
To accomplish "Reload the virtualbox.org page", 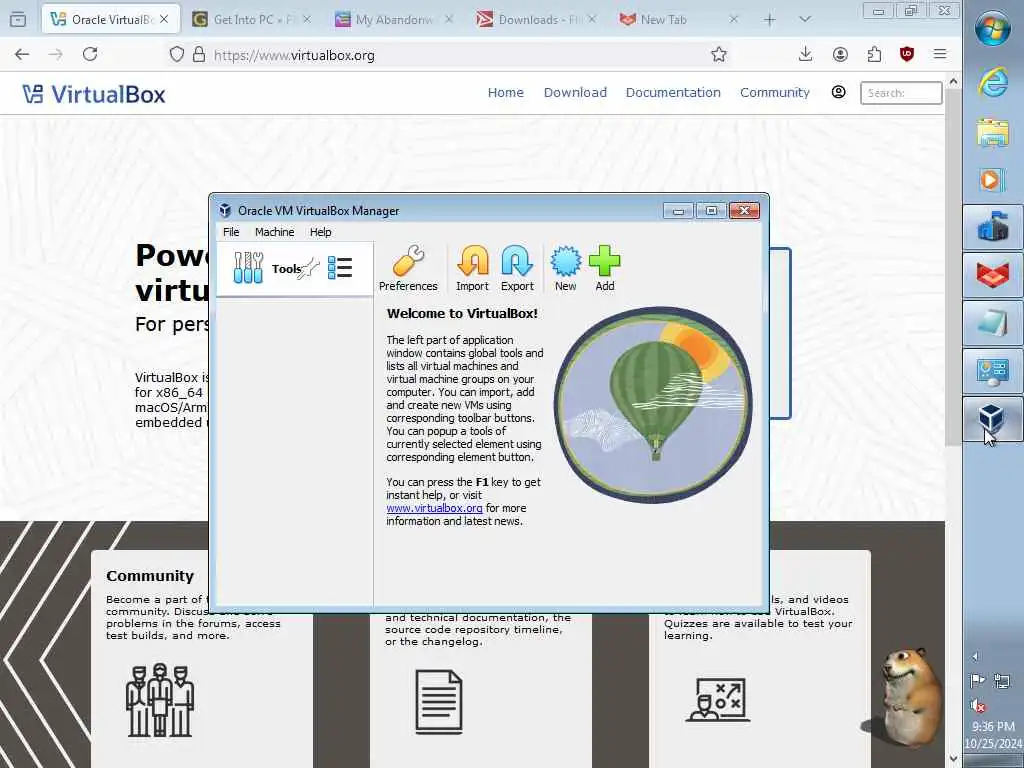I will (x=90, y=55).
